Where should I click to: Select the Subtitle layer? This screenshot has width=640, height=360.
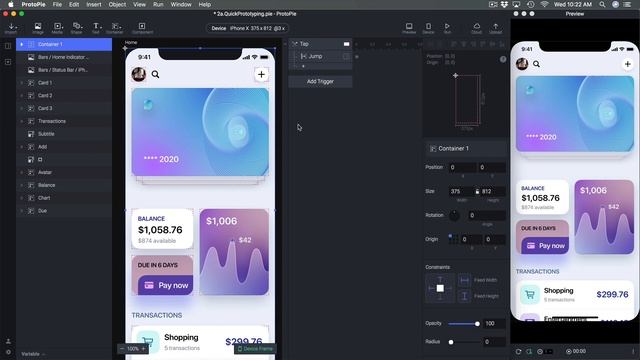(64, 134)
